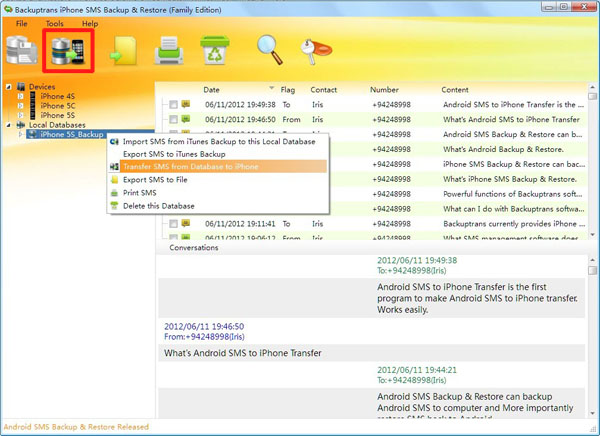Choose Print SMS from context menu
The width and height of the screenshot is (600, 436).
coord(217,193)
